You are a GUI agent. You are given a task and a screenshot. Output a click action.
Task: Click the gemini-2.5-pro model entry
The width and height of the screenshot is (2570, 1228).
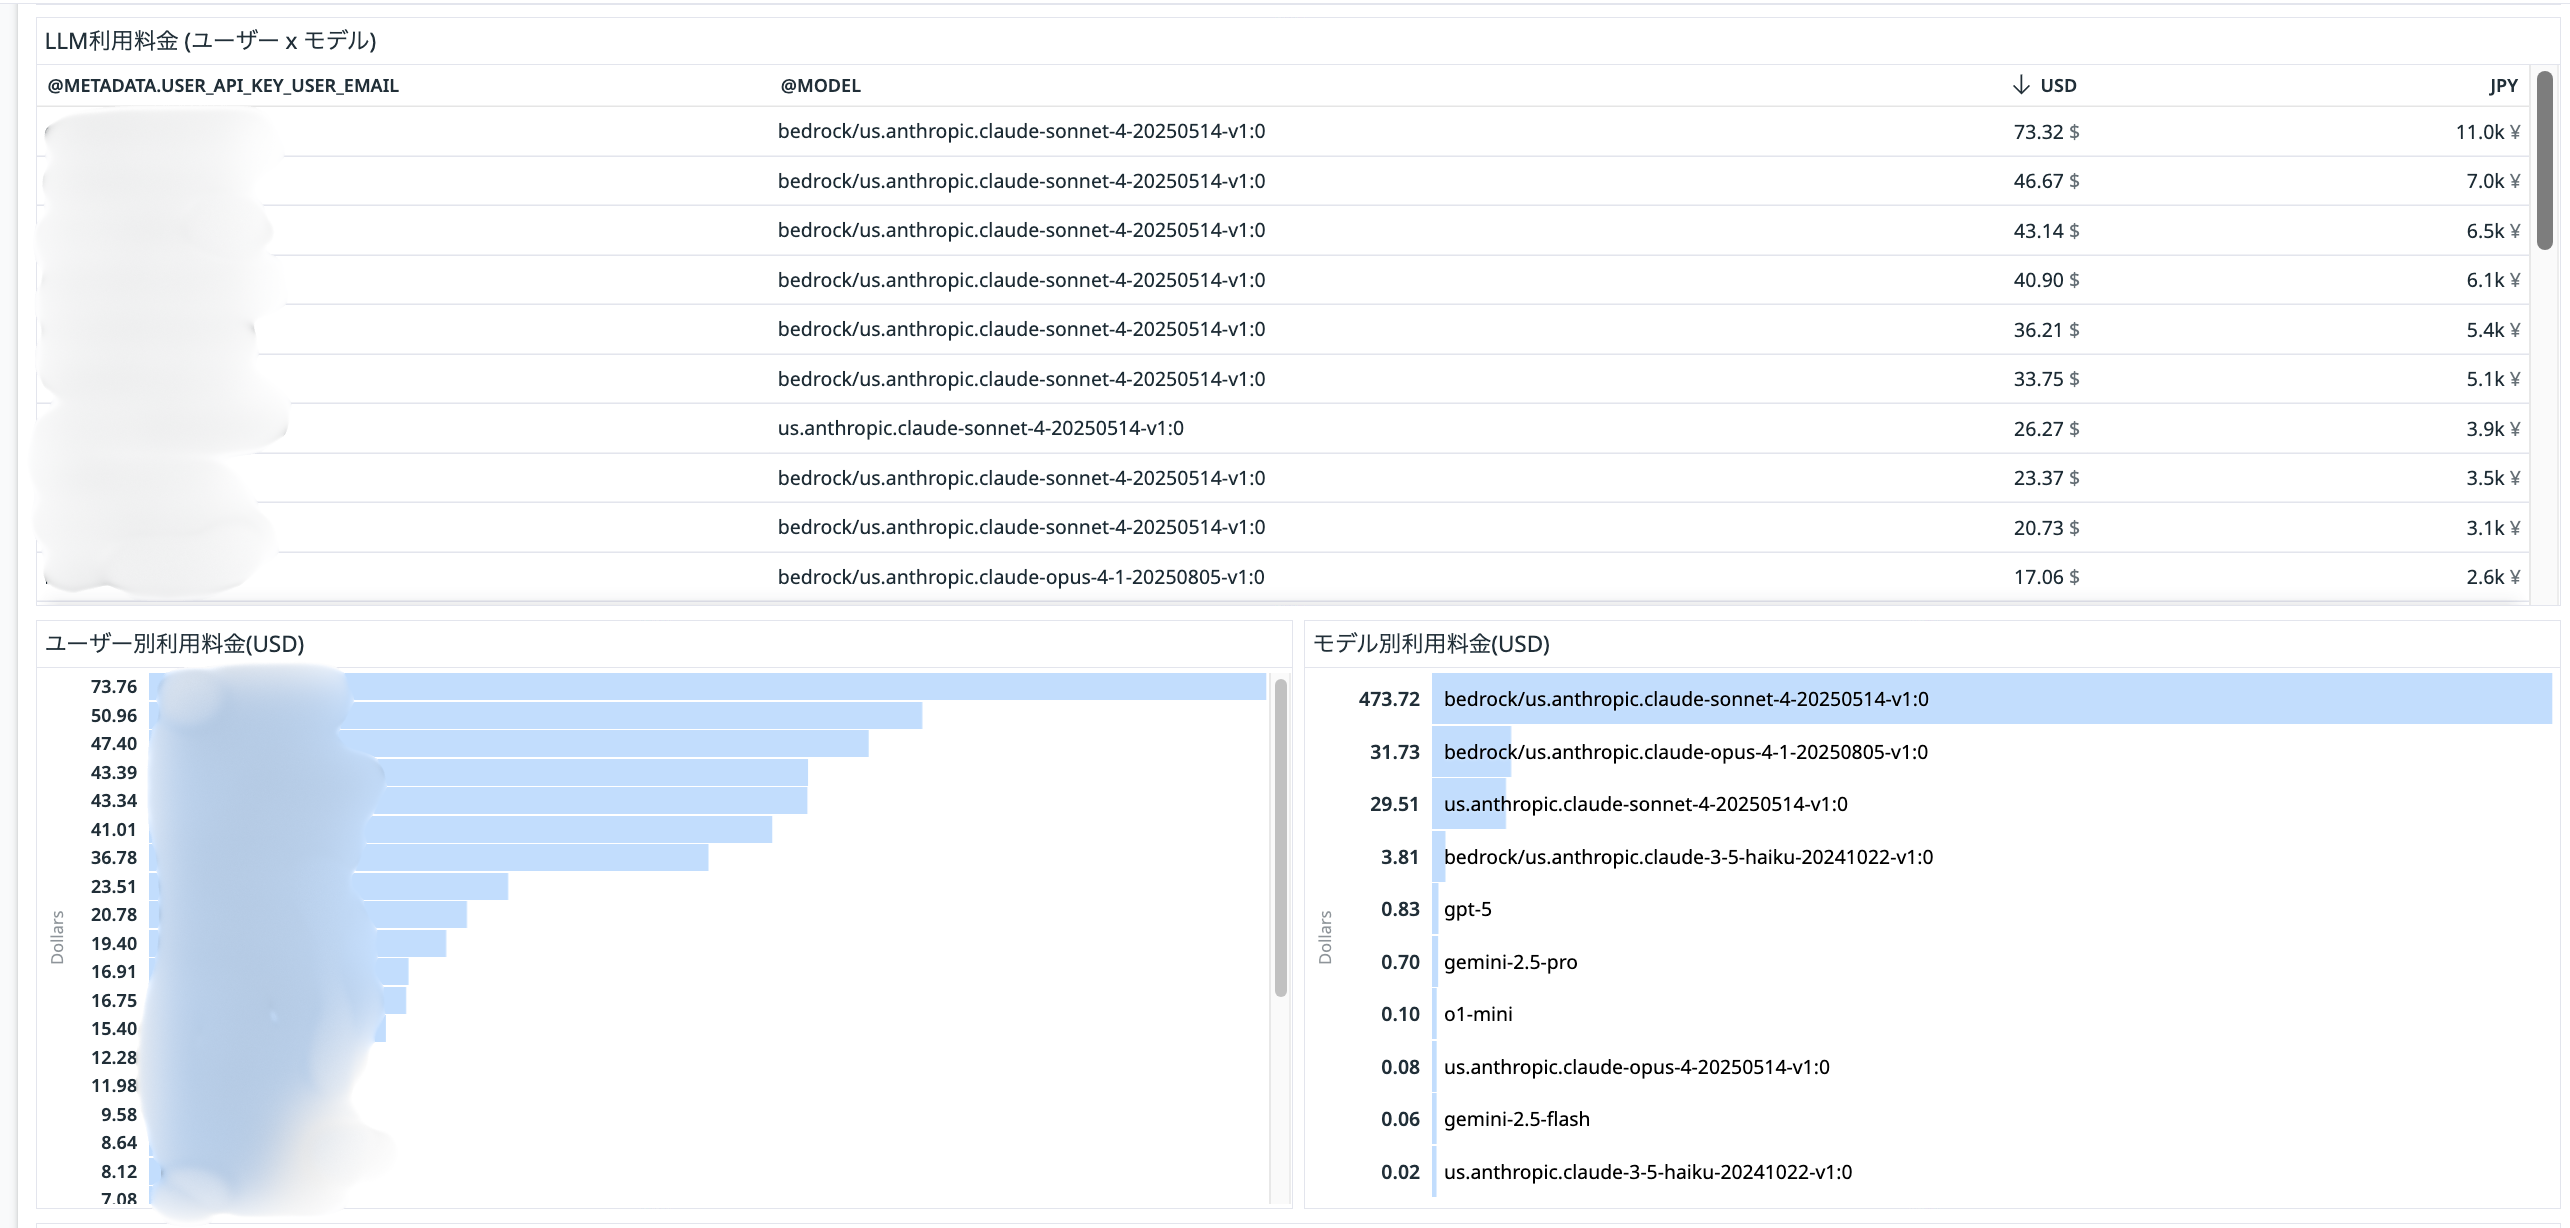tap(1510, 962)
